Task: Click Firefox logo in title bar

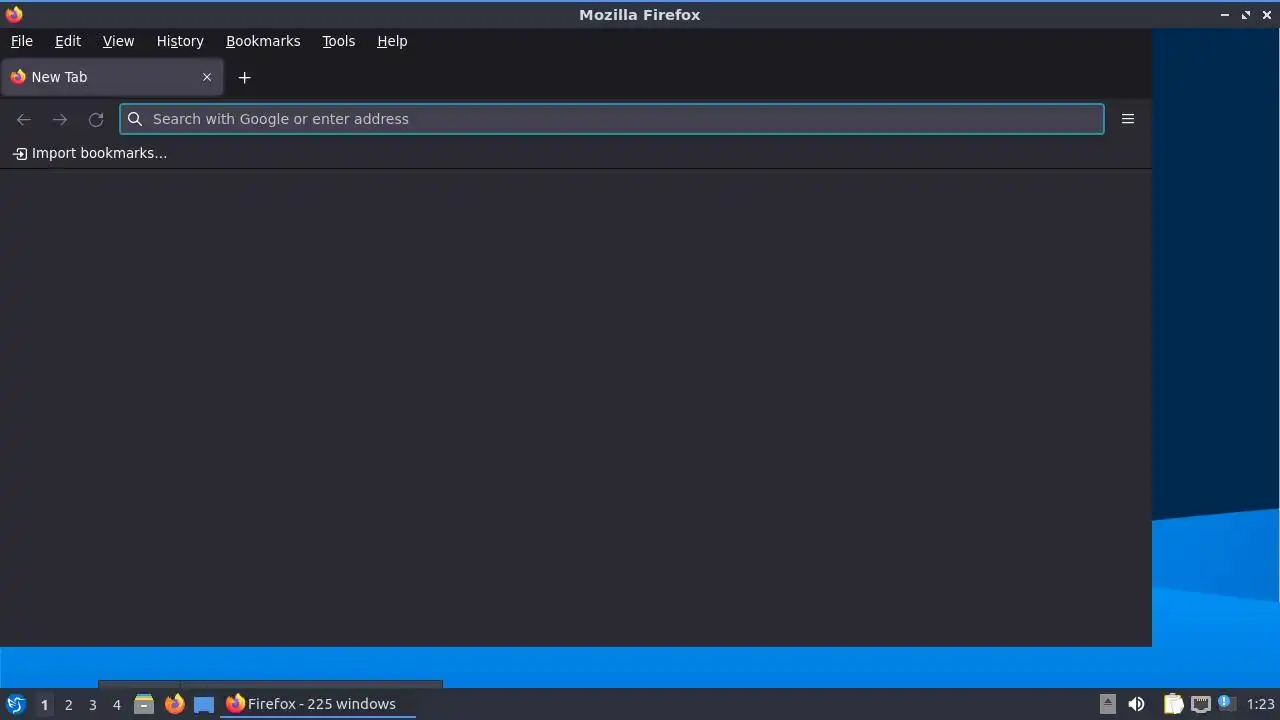Action: pyautogui.click(x=14, y=14)
